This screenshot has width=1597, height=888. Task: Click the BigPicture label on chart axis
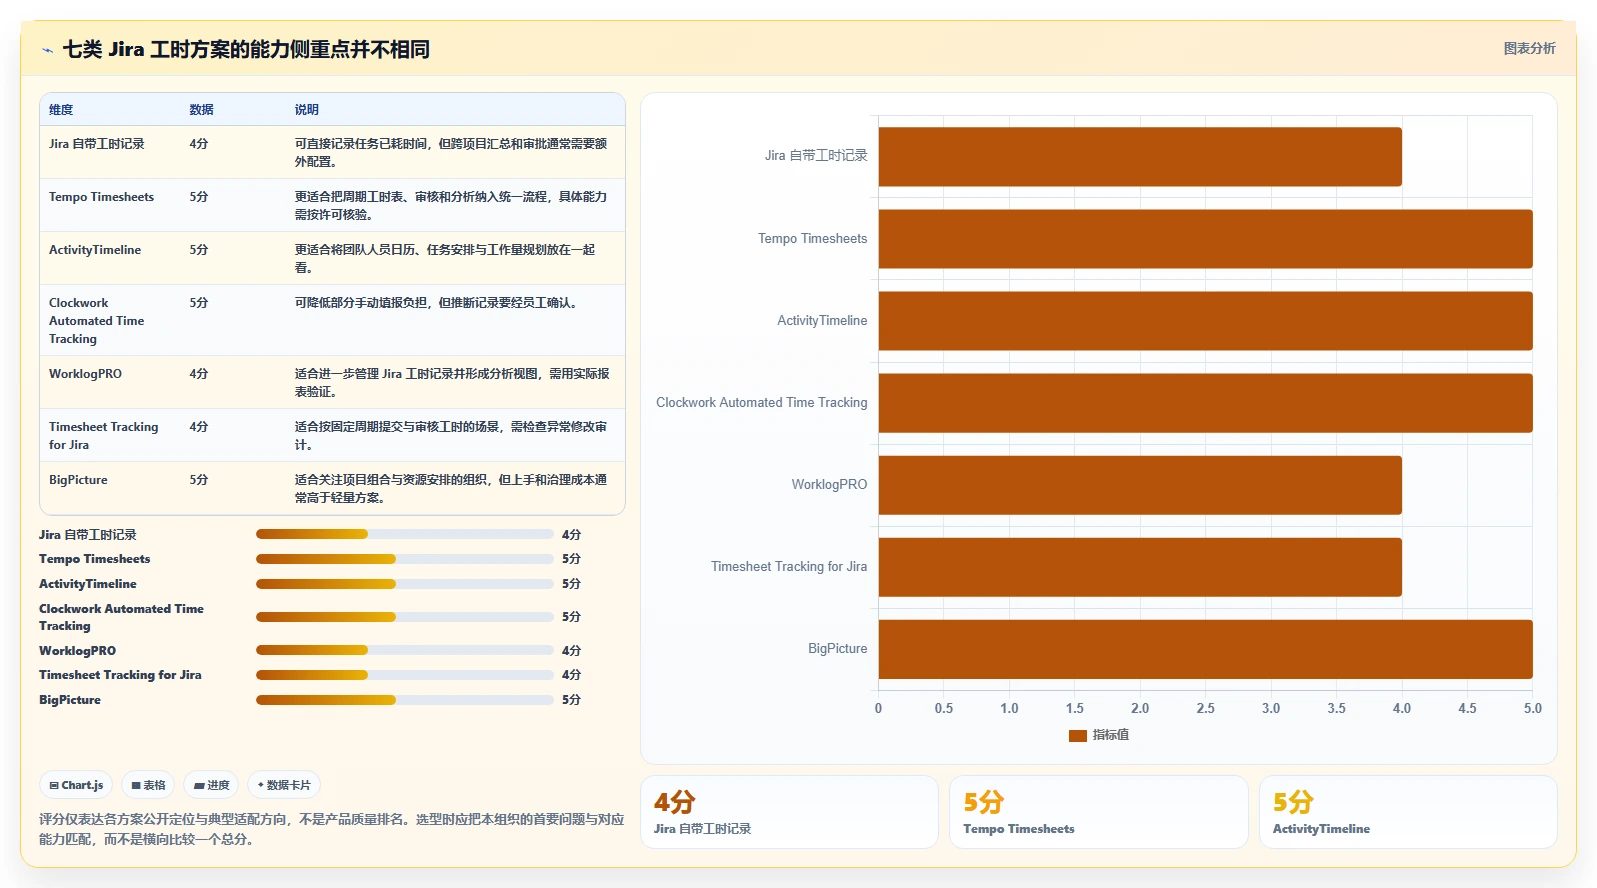(x=838, y=649)
